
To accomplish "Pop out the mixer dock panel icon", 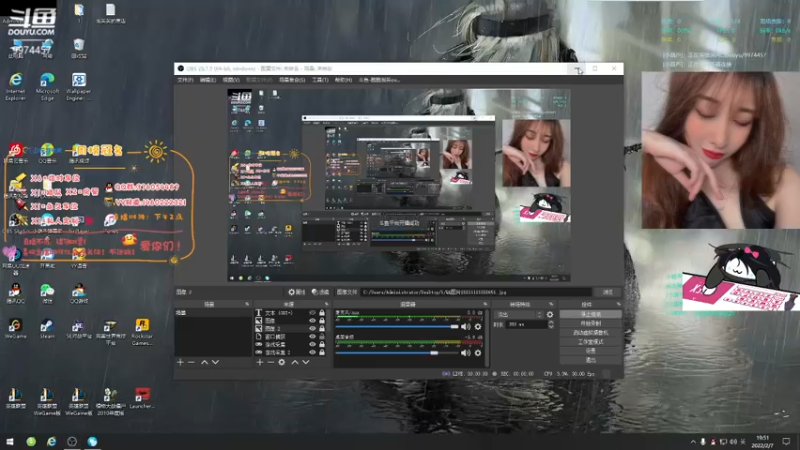I will 485,304.
